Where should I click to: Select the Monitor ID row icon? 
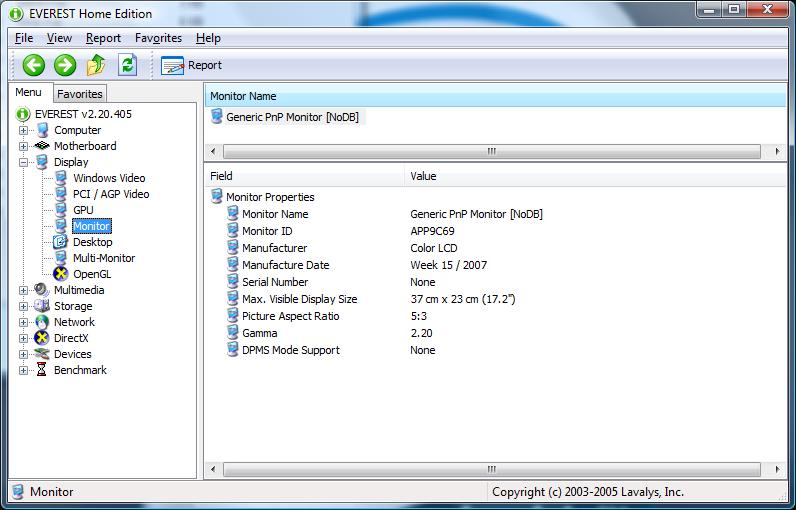pos(233,230)
